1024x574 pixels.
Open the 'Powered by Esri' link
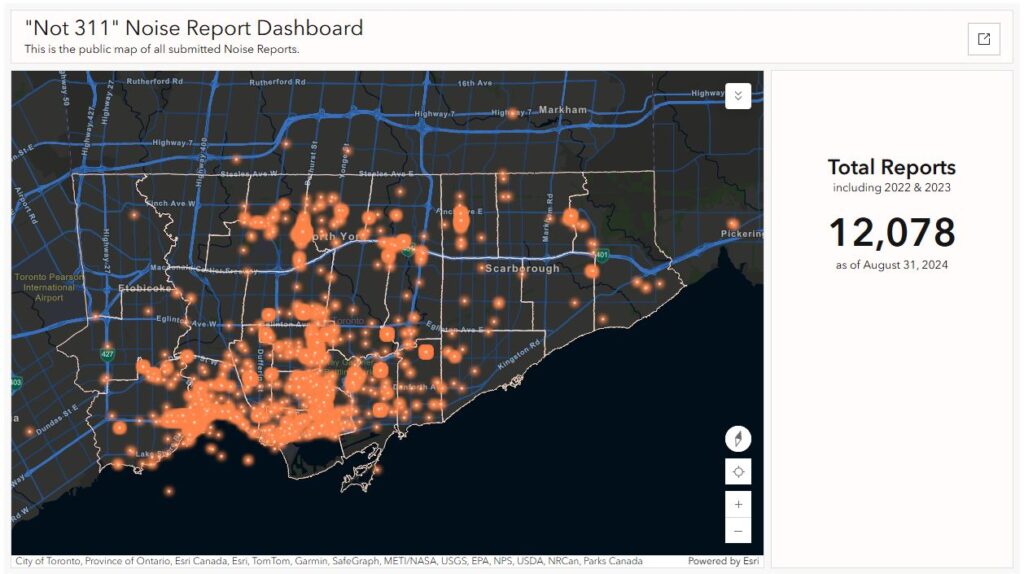coord(723,561)
